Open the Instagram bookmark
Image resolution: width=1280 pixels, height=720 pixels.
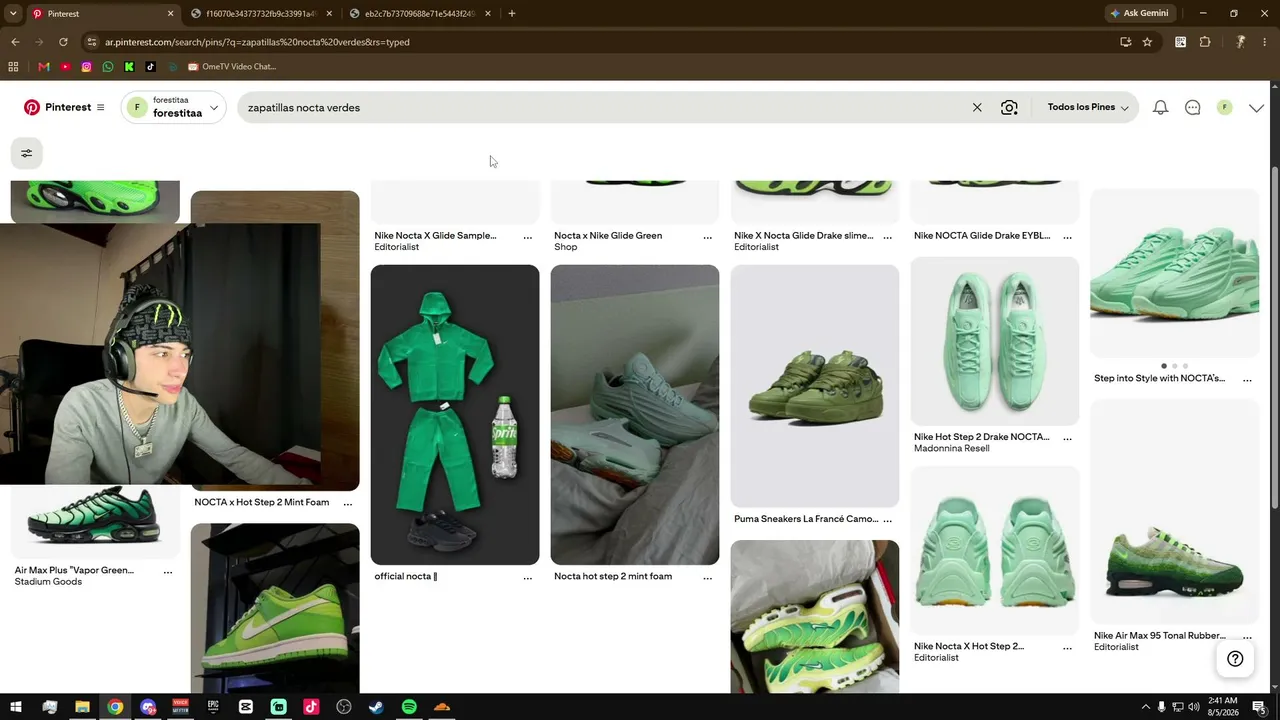coord(87,67)
